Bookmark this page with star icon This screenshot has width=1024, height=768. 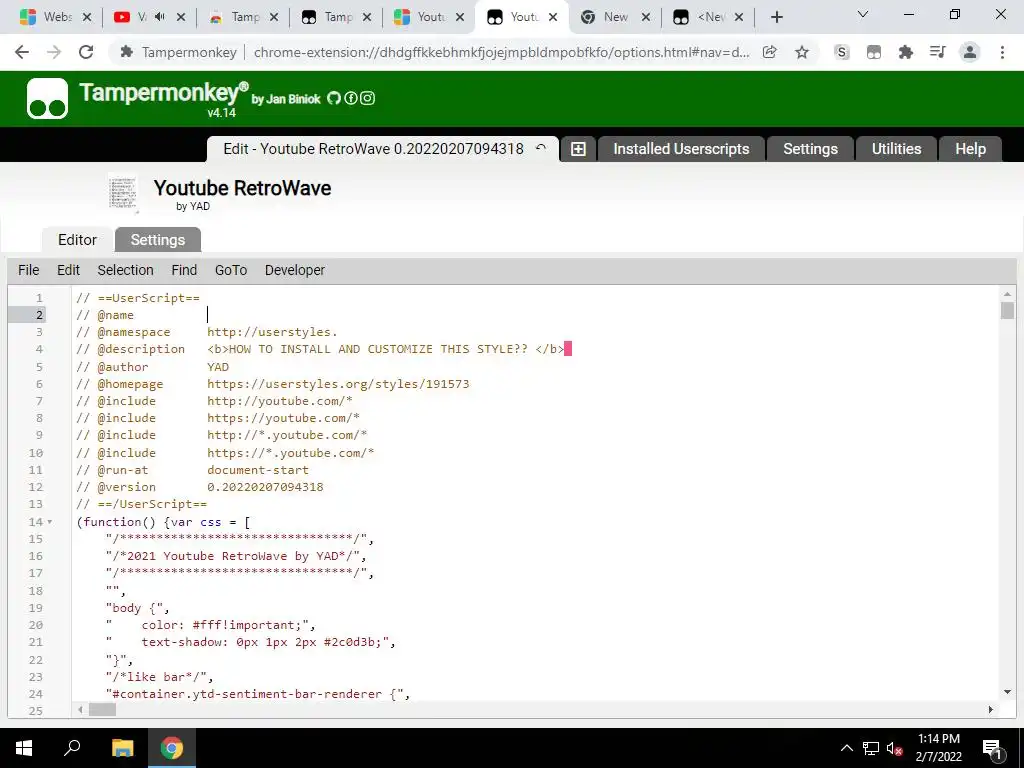tap(802, 52)
